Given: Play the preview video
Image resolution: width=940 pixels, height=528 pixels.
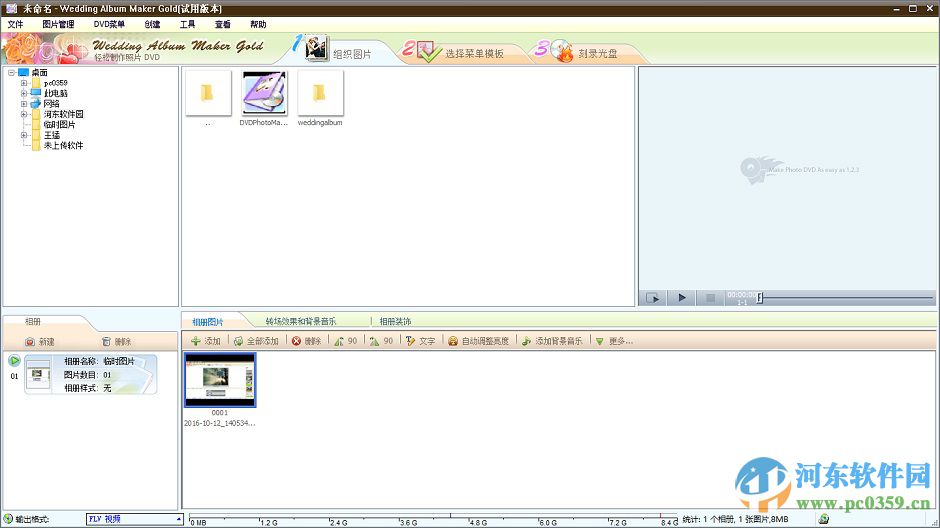Looking at the screenshot, I should pyautogui.click(x=682, y=298).
